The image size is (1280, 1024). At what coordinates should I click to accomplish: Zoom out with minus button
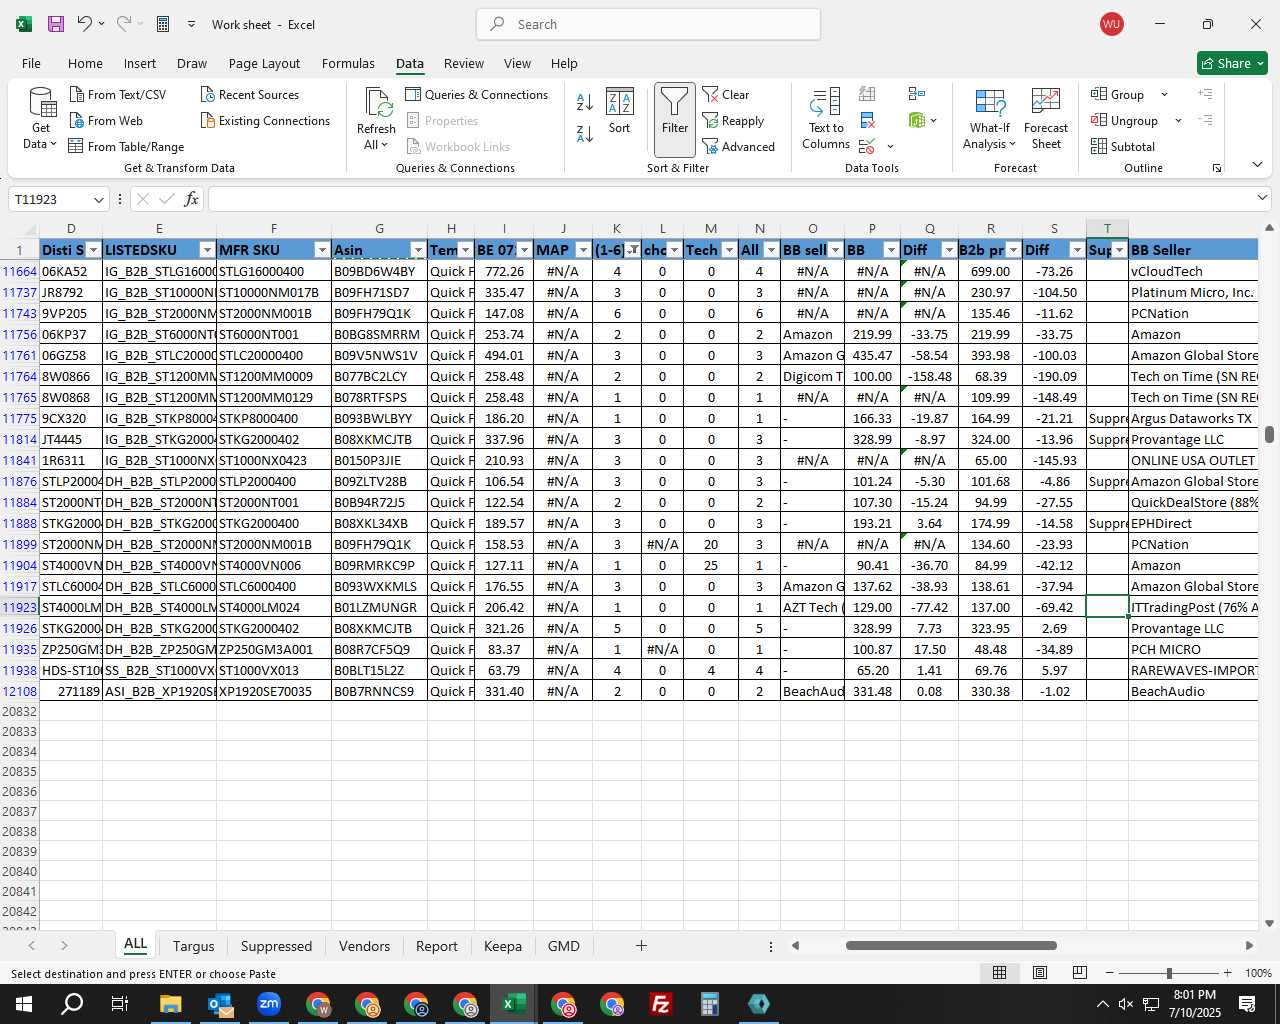(1110, 973)
